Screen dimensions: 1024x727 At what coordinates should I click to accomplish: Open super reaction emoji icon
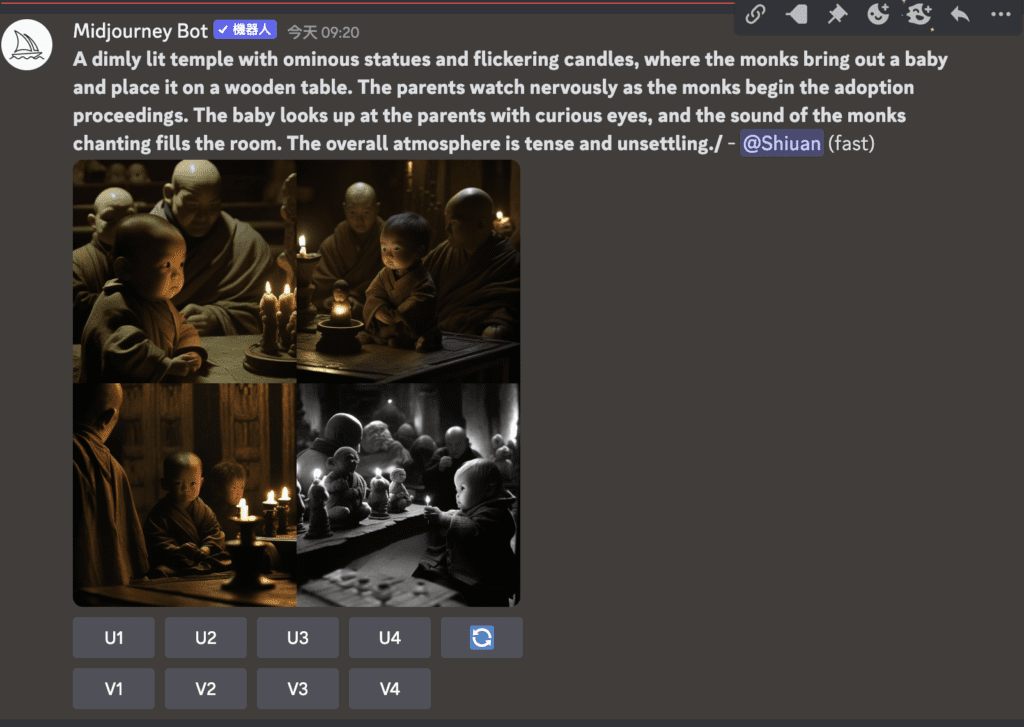point(919,14)
